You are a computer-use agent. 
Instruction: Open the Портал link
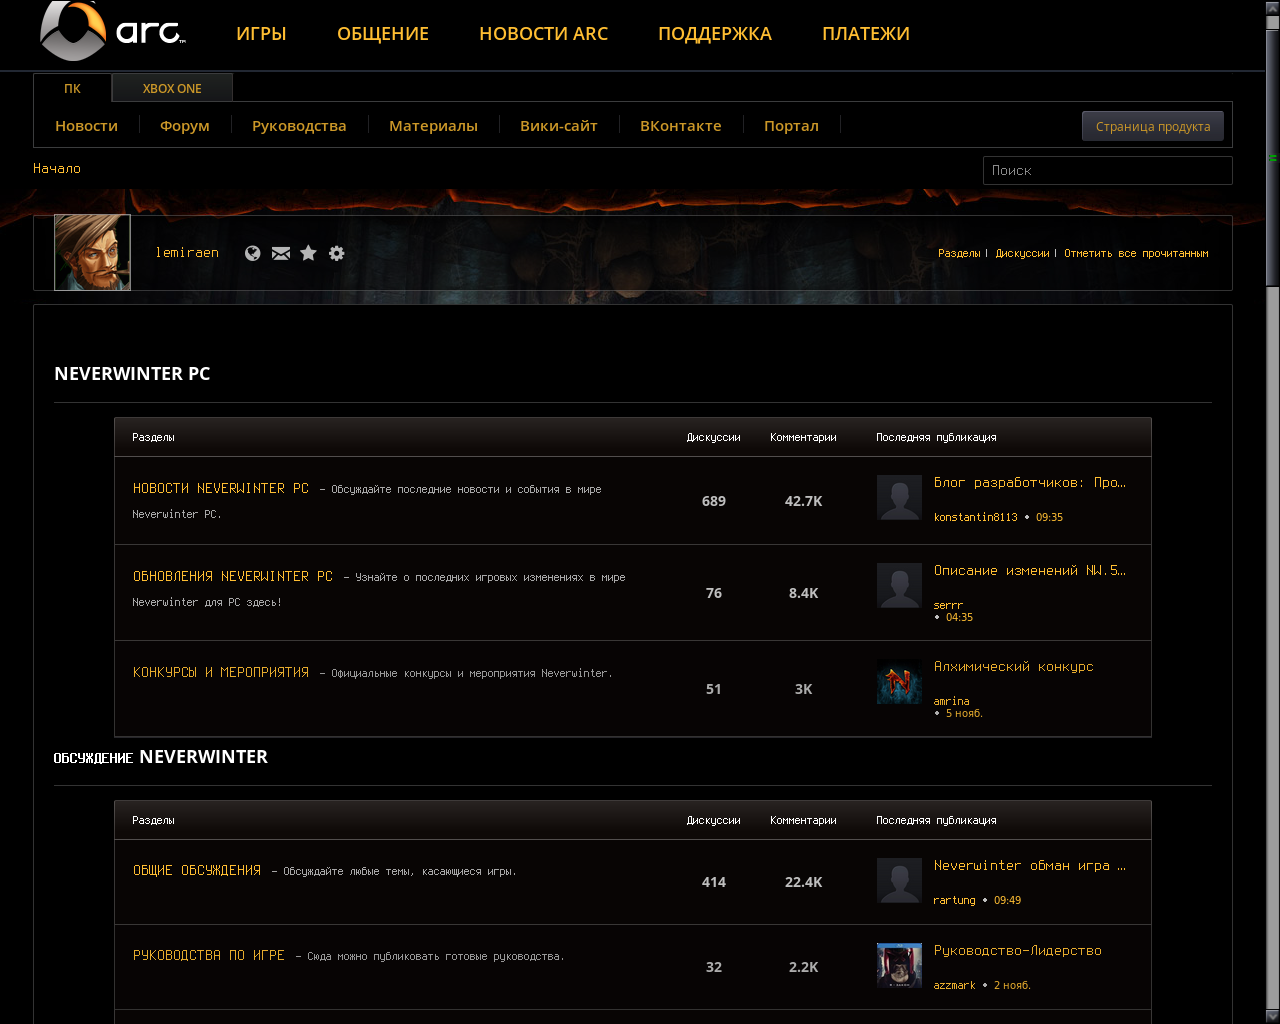point(791,126)
